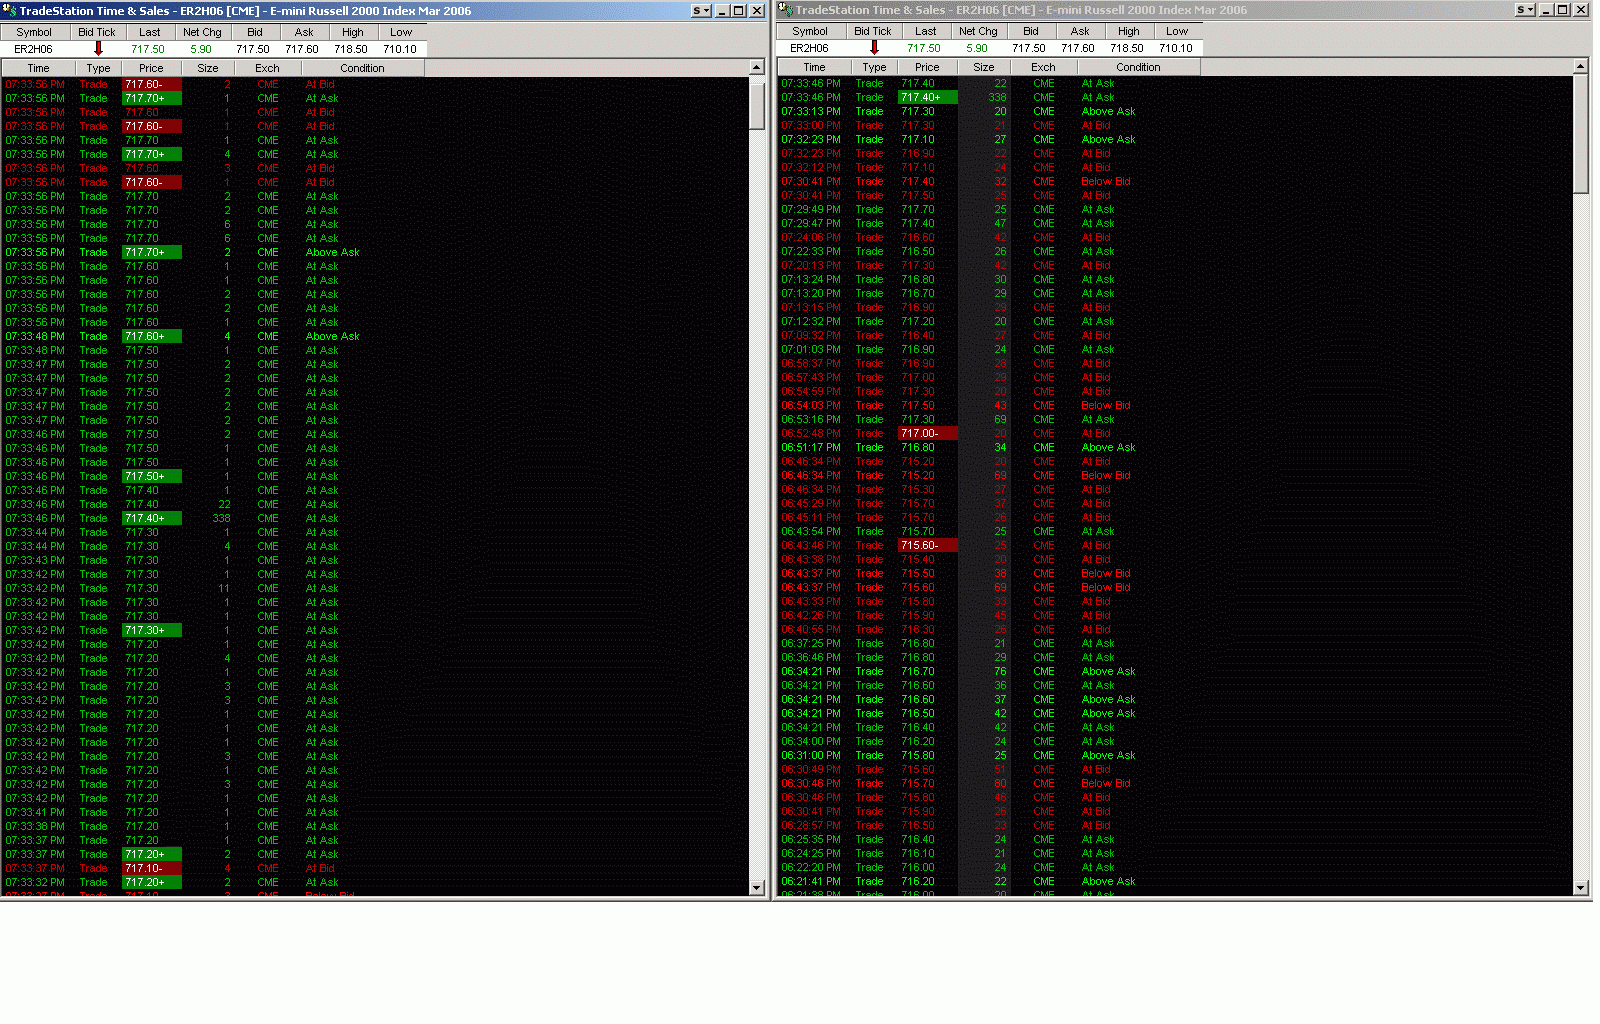Click the scroll up arrow in the right window

coord(1581,66)
